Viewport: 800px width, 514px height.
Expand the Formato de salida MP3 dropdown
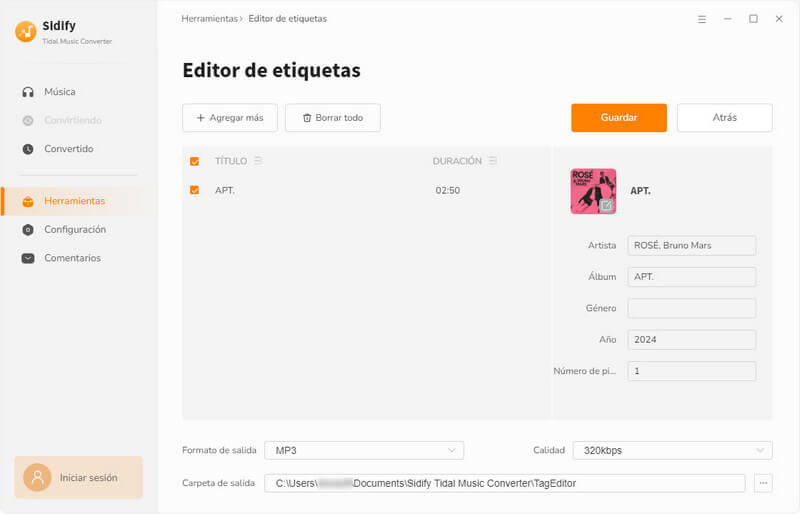click(x=364, y=450)
